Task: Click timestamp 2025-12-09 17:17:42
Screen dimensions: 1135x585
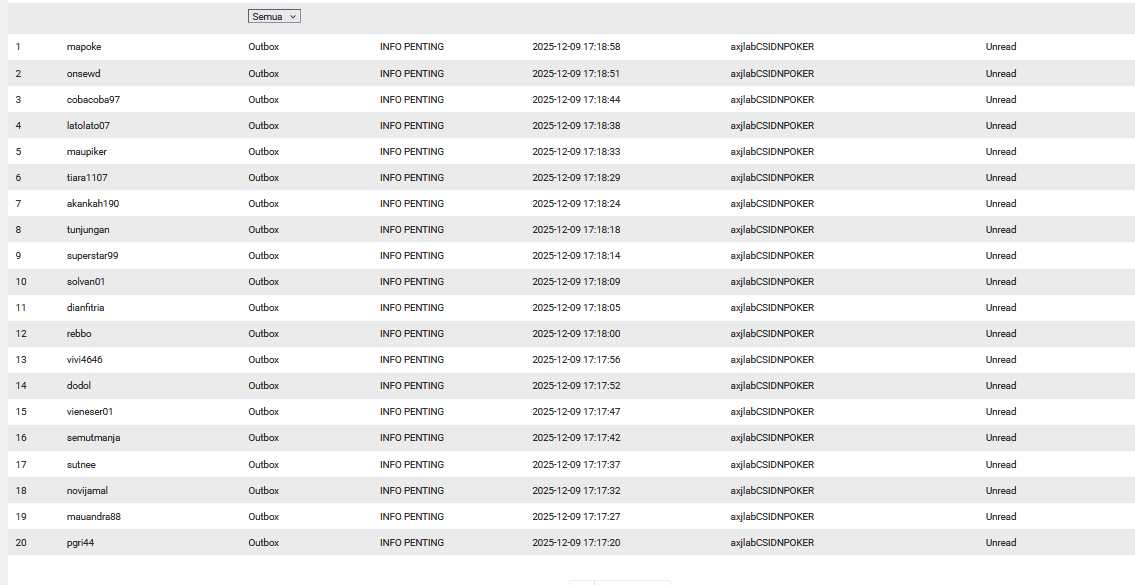Action: click(576, 439)
